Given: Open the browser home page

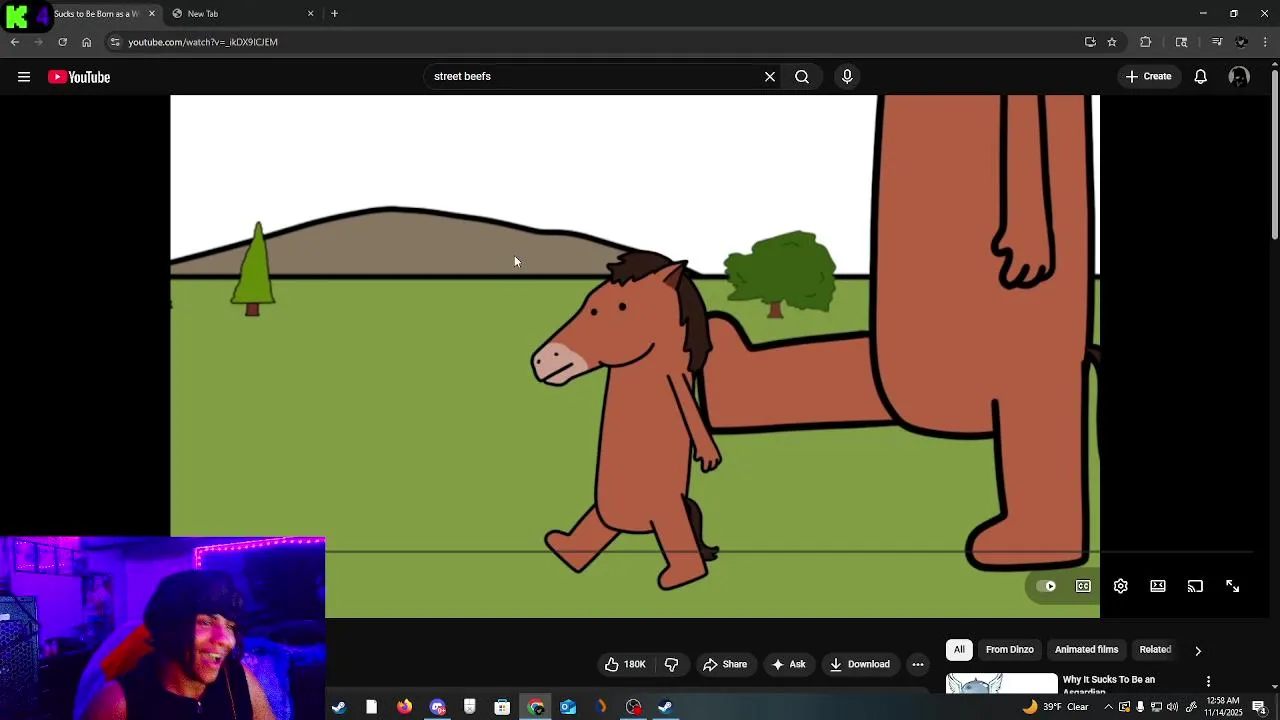Looking at the screenshot, I should pos(87,42).
